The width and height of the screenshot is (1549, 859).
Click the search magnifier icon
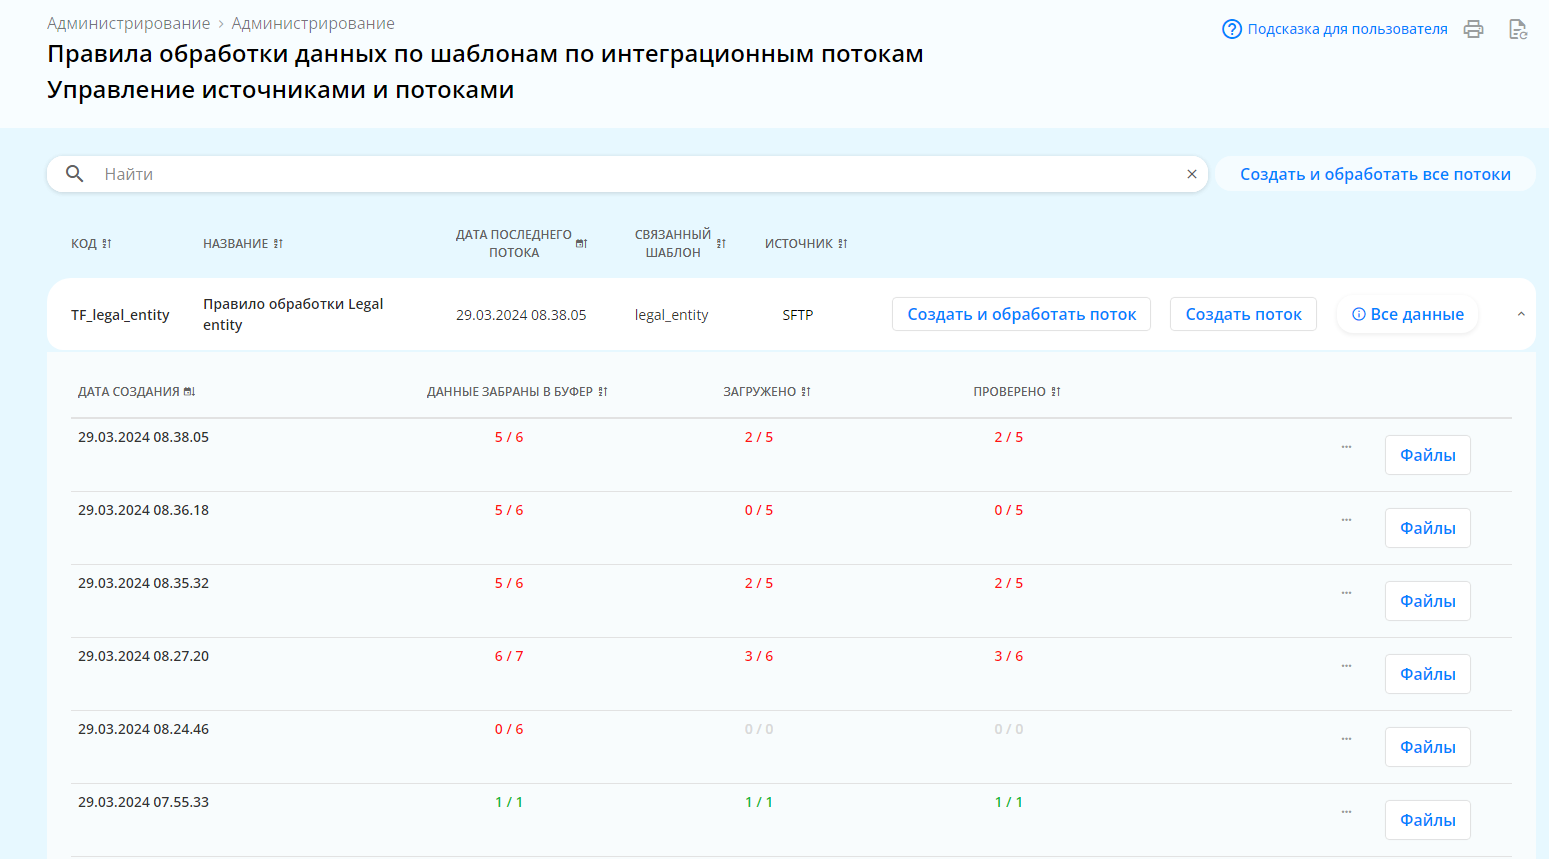[x=74, y=174]
